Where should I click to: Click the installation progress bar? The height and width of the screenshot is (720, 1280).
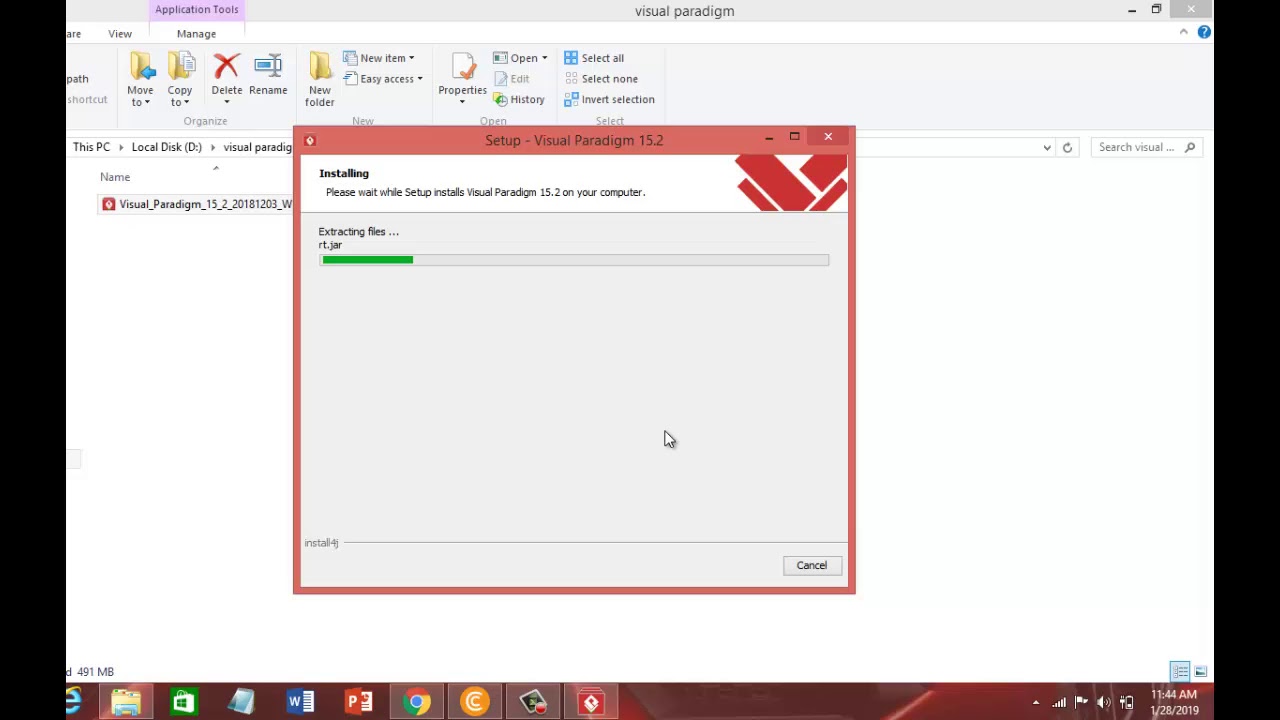[x=574, y=260]
